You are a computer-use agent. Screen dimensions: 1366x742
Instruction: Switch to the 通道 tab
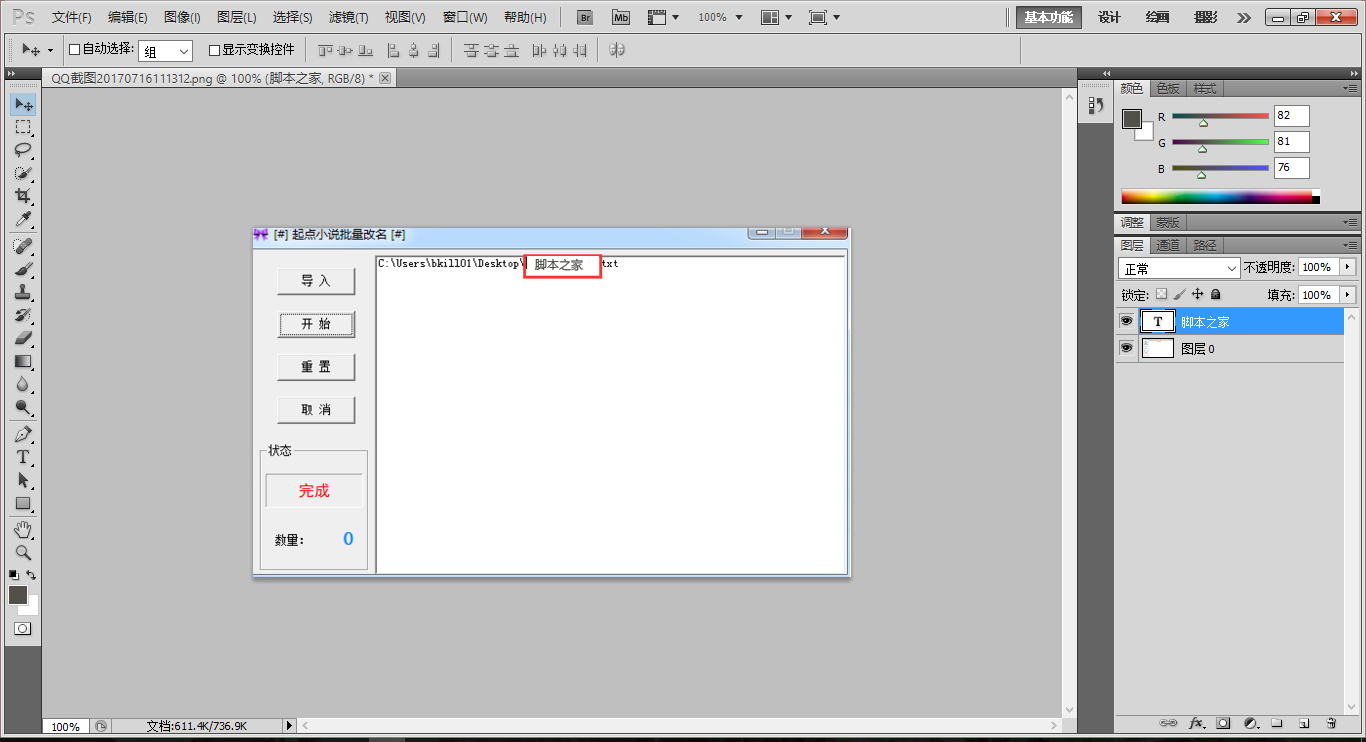[x=1168, y=245]
